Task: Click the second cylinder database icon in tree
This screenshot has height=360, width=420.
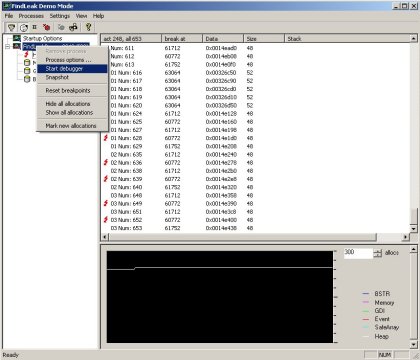Action: 27,71
